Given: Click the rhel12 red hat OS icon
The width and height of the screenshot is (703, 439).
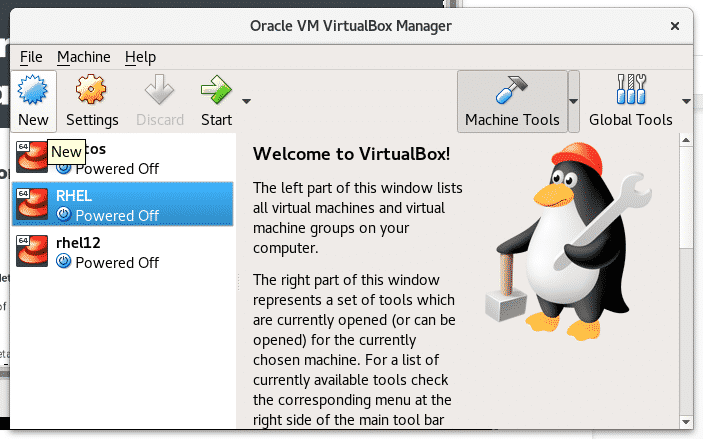Looking at the screenshot, I should [32, 251].
